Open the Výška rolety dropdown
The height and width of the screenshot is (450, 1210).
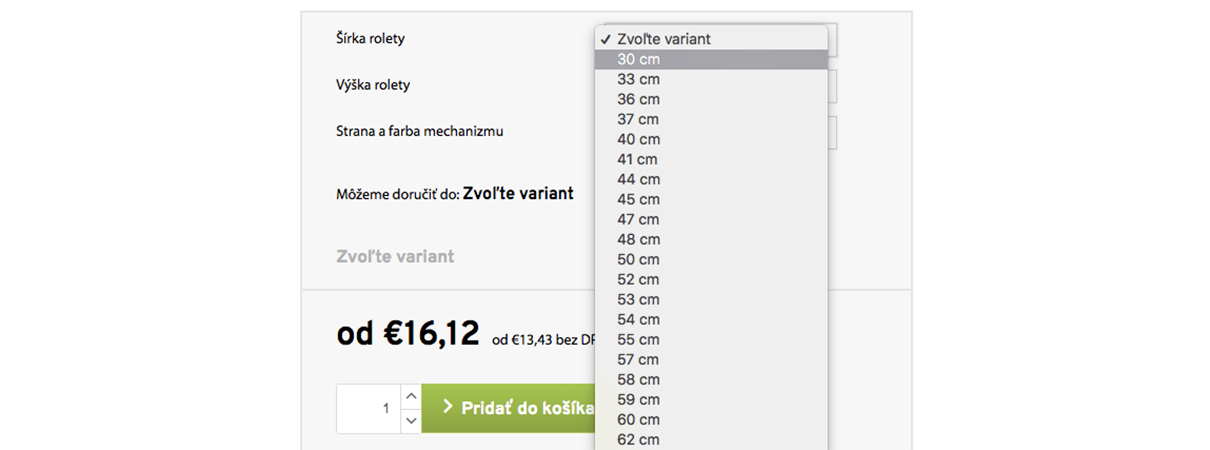(x=832, y=86)
